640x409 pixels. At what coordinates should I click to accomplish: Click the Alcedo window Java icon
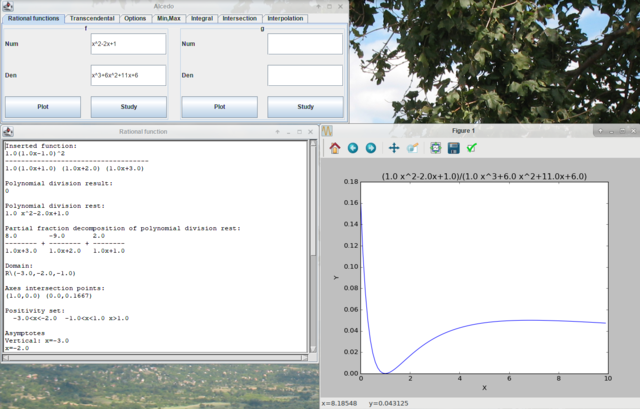(x=8, y=6)
